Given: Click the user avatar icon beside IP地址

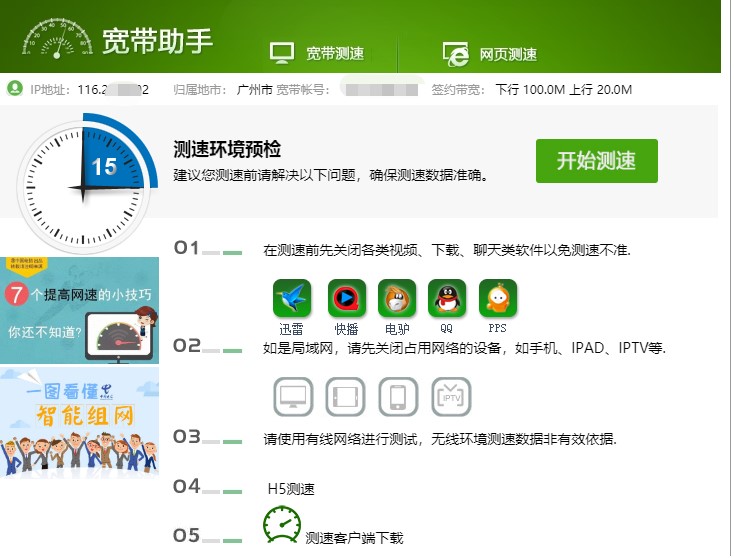Looking at the screenshot, I should (15, 88).
